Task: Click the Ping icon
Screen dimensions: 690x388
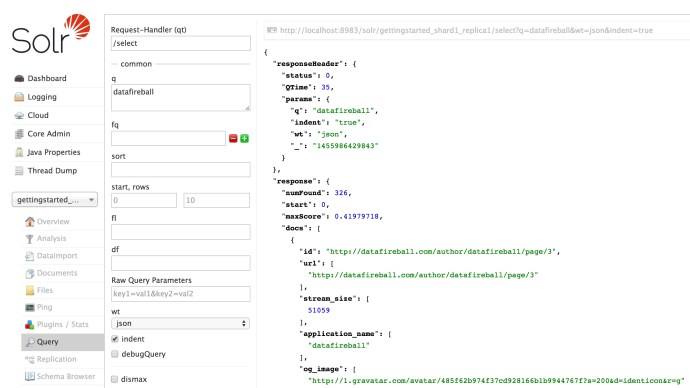Action: [29, 307]
